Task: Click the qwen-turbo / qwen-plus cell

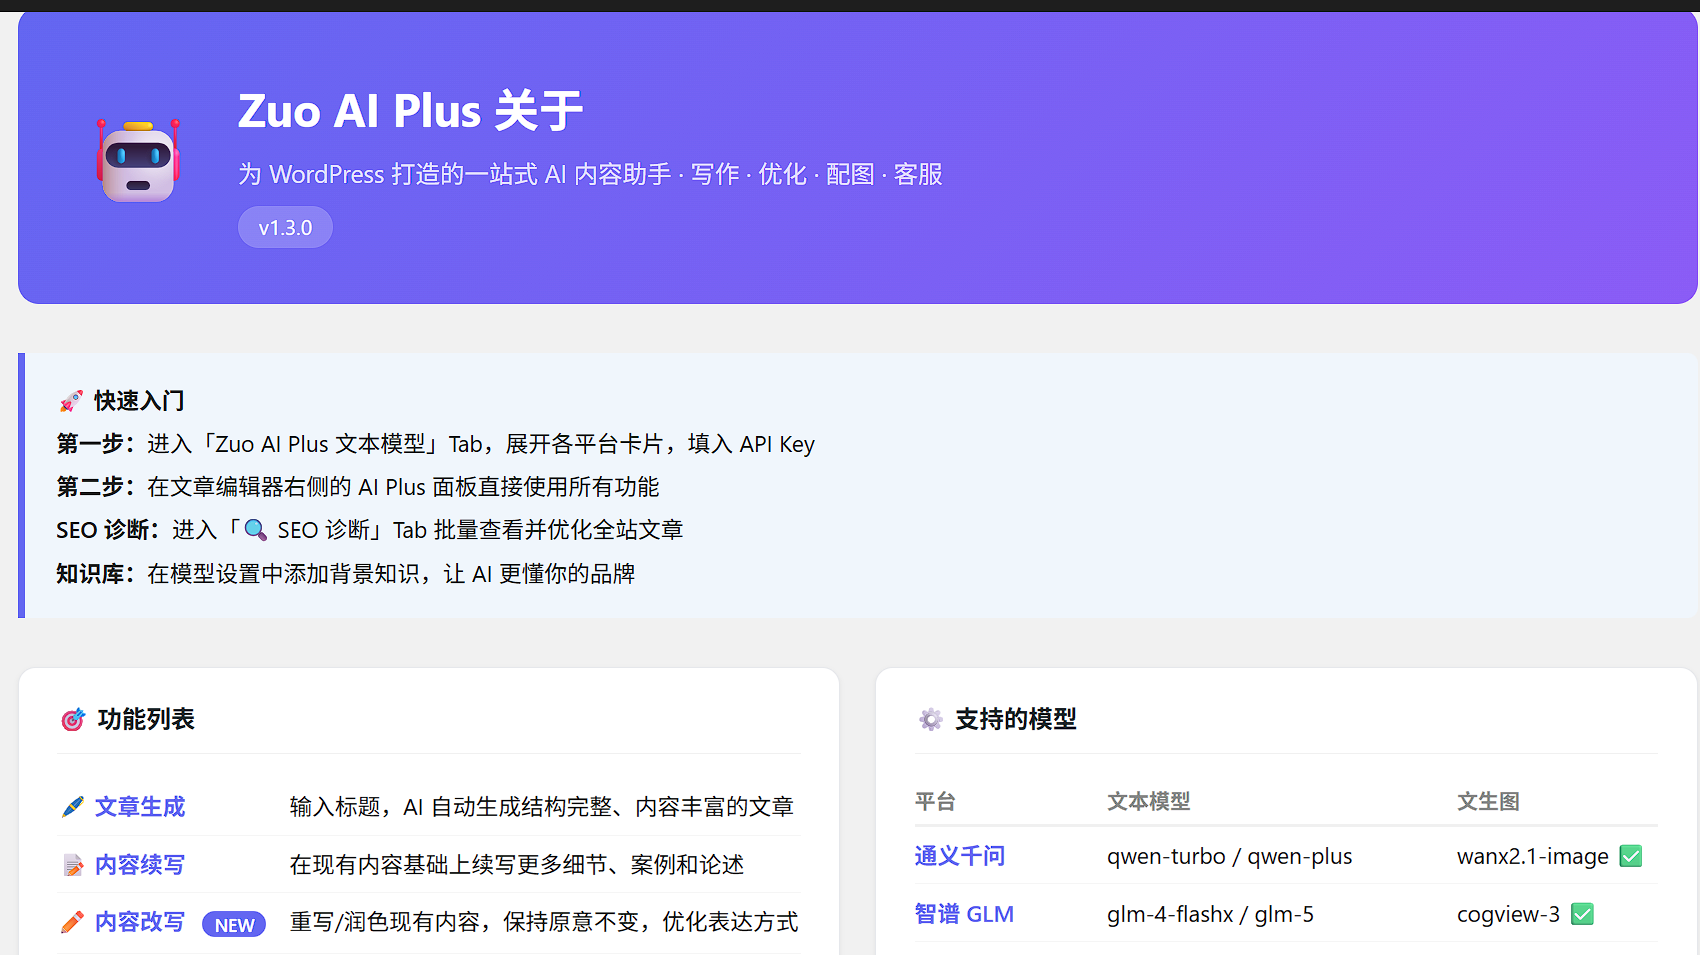Action: [1229, 857]
